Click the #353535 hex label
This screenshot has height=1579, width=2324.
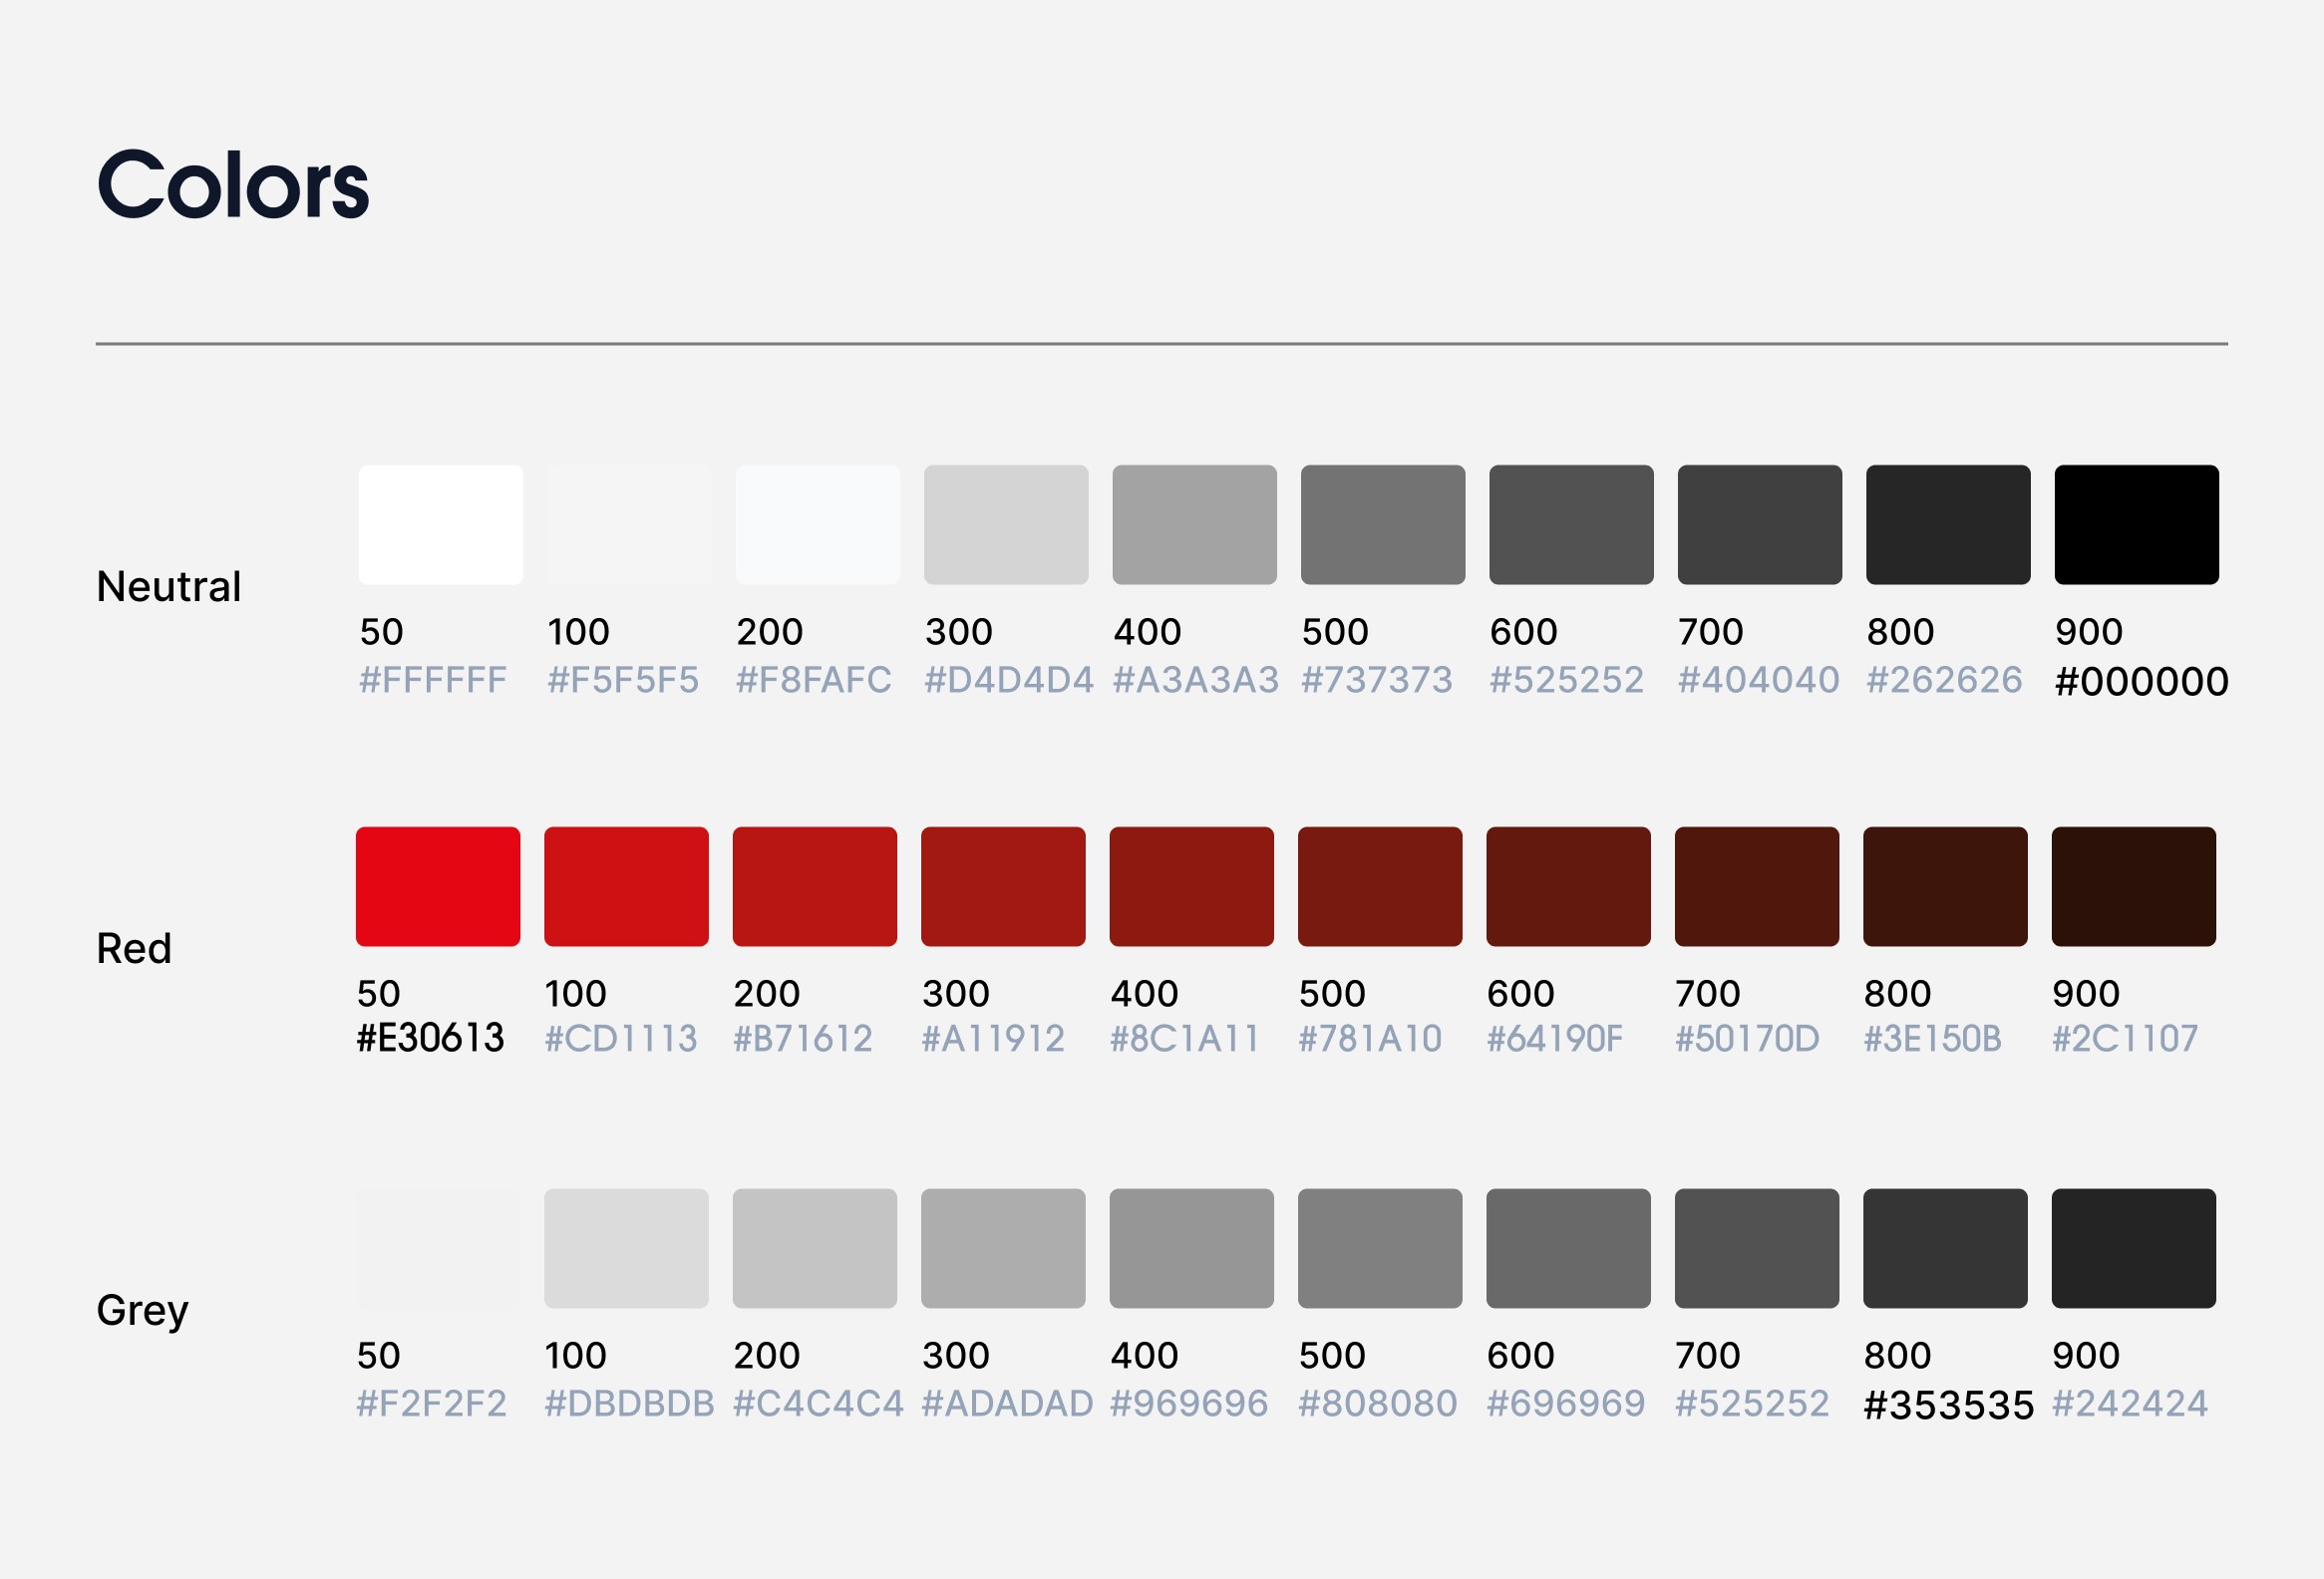(x=1948, y=1405)
